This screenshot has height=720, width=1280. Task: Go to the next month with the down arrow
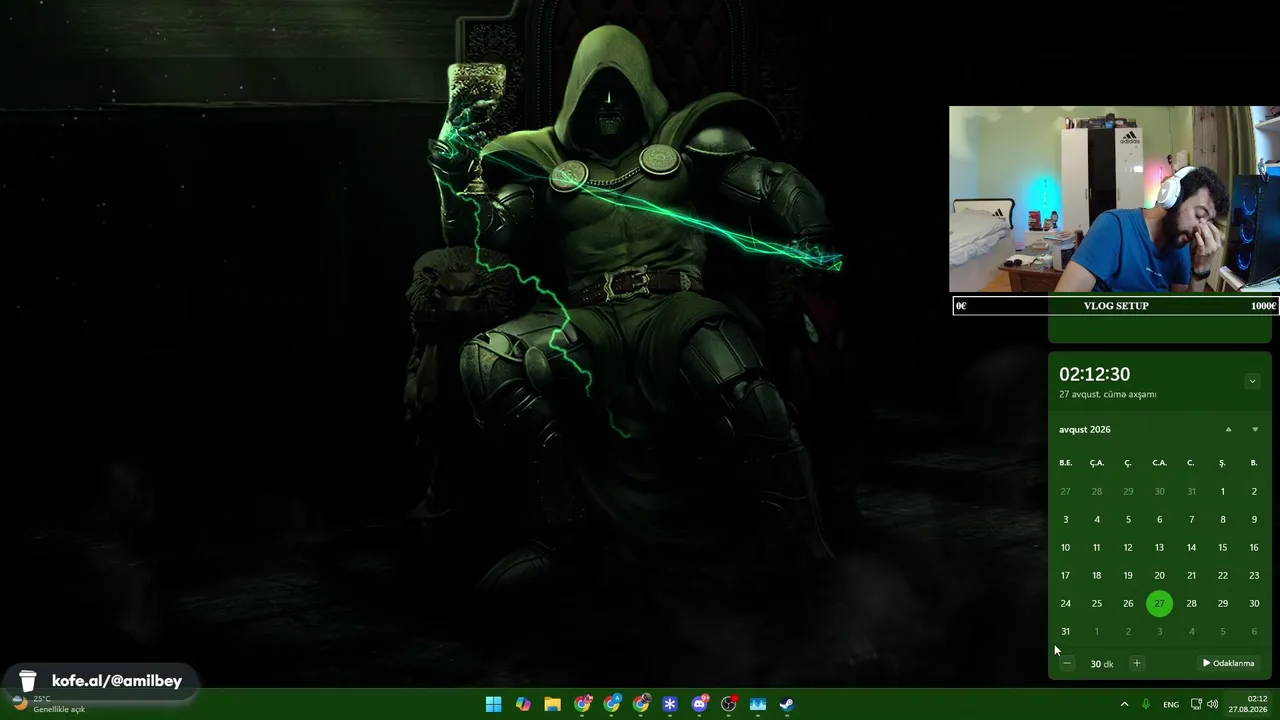[1255, 430]
